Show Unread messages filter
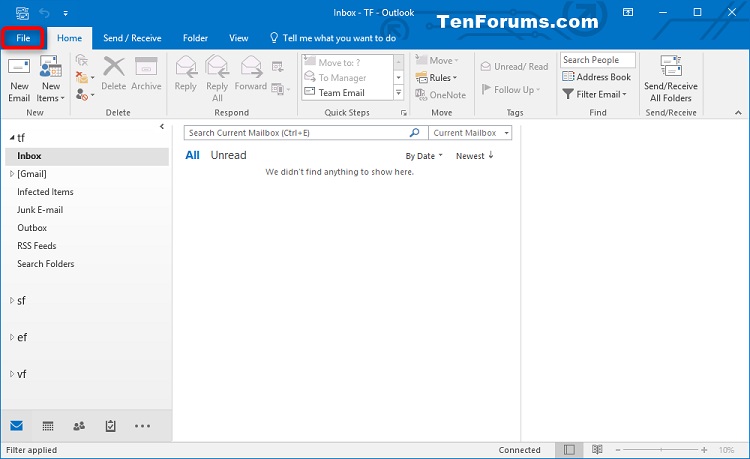This screenshot has height=459, width=750. coord(229,155)
